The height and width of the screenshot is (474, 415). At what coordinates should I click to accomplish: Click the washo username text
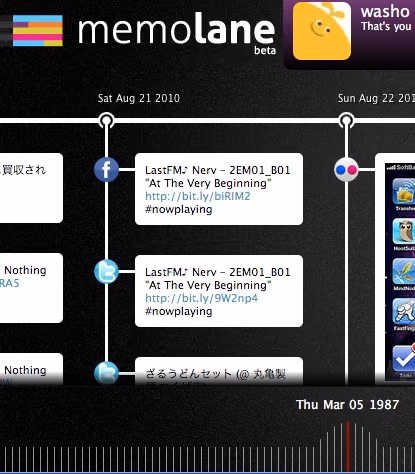[x=385, y=12]
